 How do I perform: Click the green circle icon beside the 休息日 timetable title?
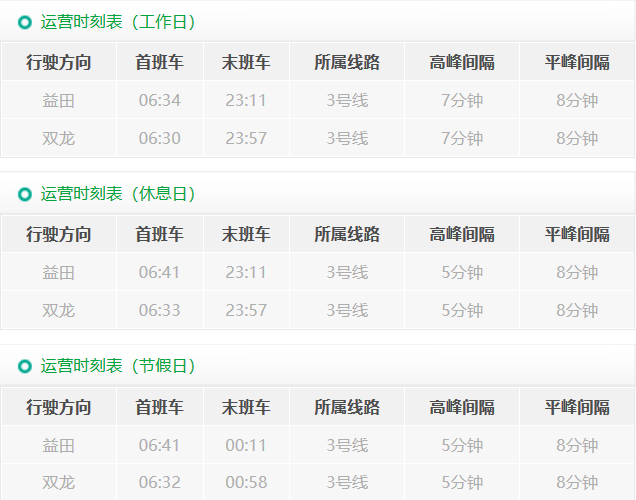[x=25, y=194]
